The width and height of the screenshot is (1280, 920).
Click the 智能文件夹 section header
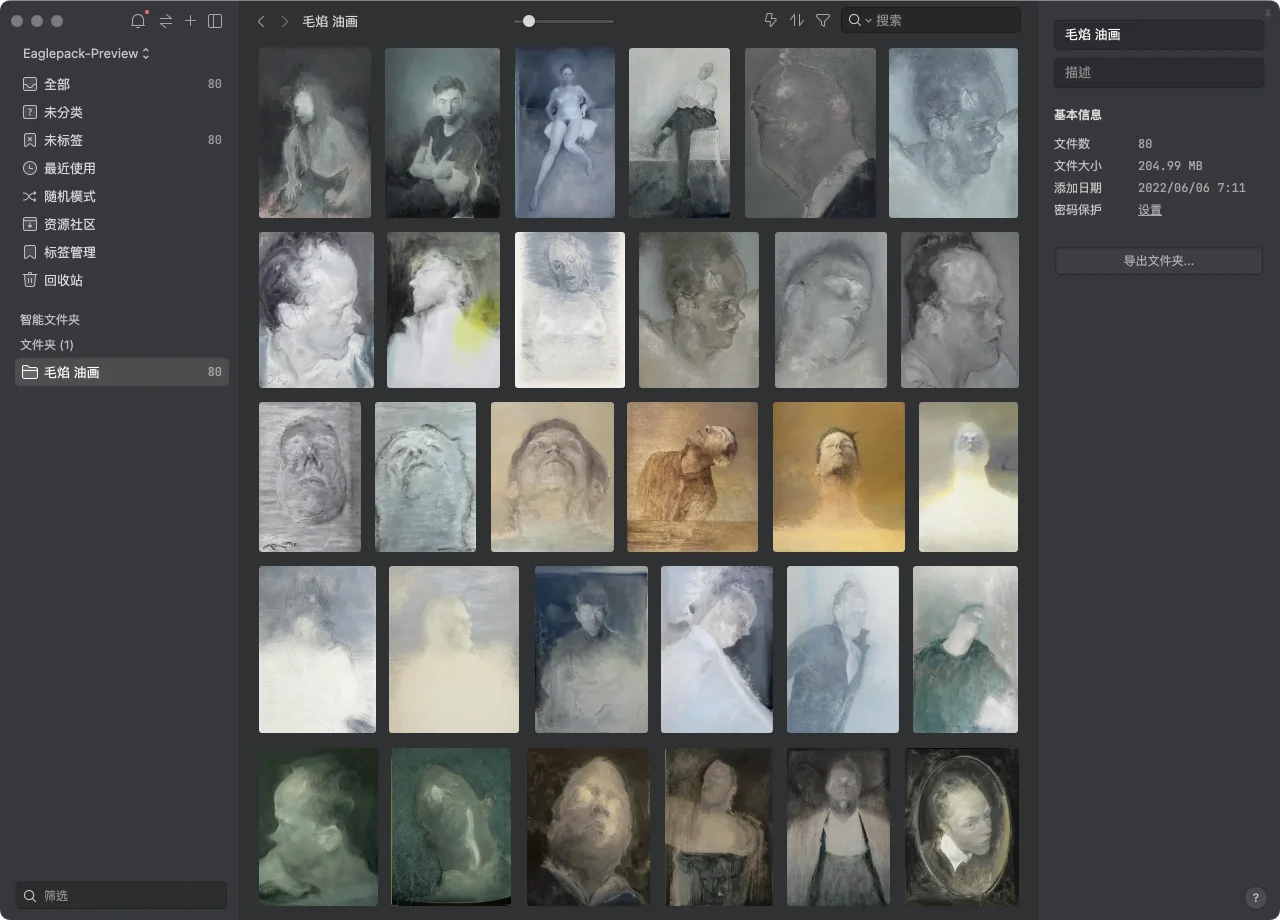pos(50,320)
